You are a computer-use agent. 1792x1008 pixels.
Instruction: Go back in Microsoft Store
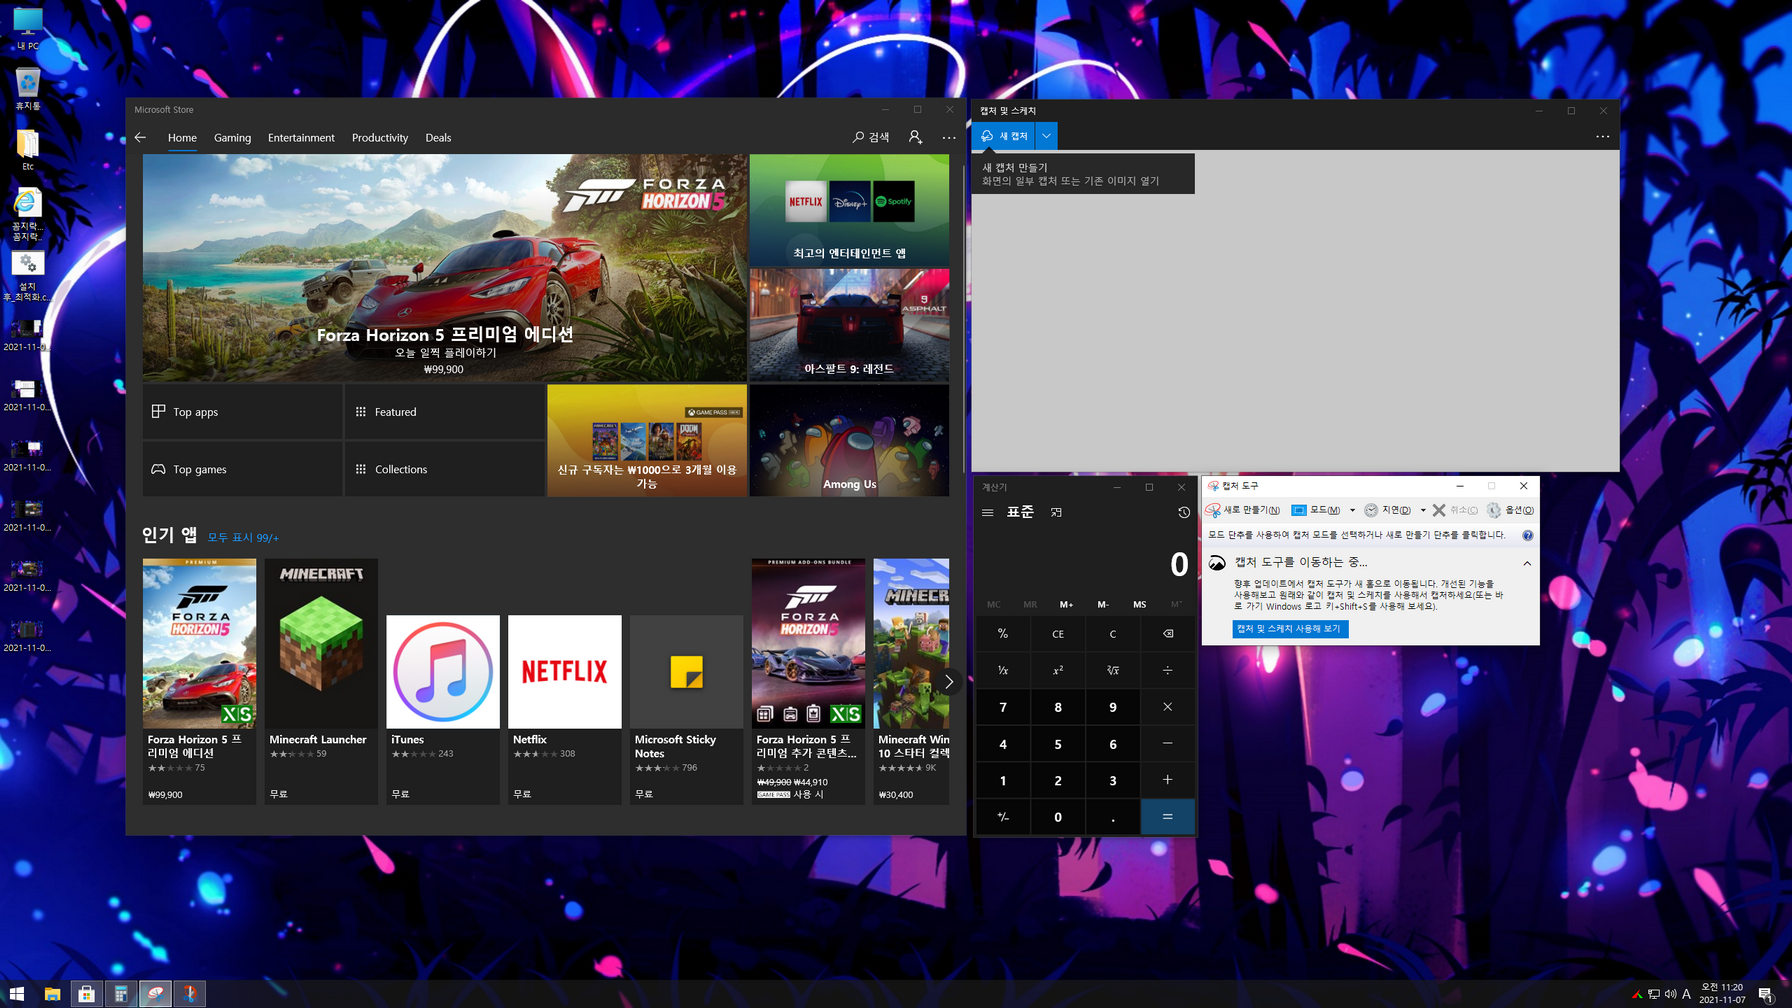click(x=140, y=138)
